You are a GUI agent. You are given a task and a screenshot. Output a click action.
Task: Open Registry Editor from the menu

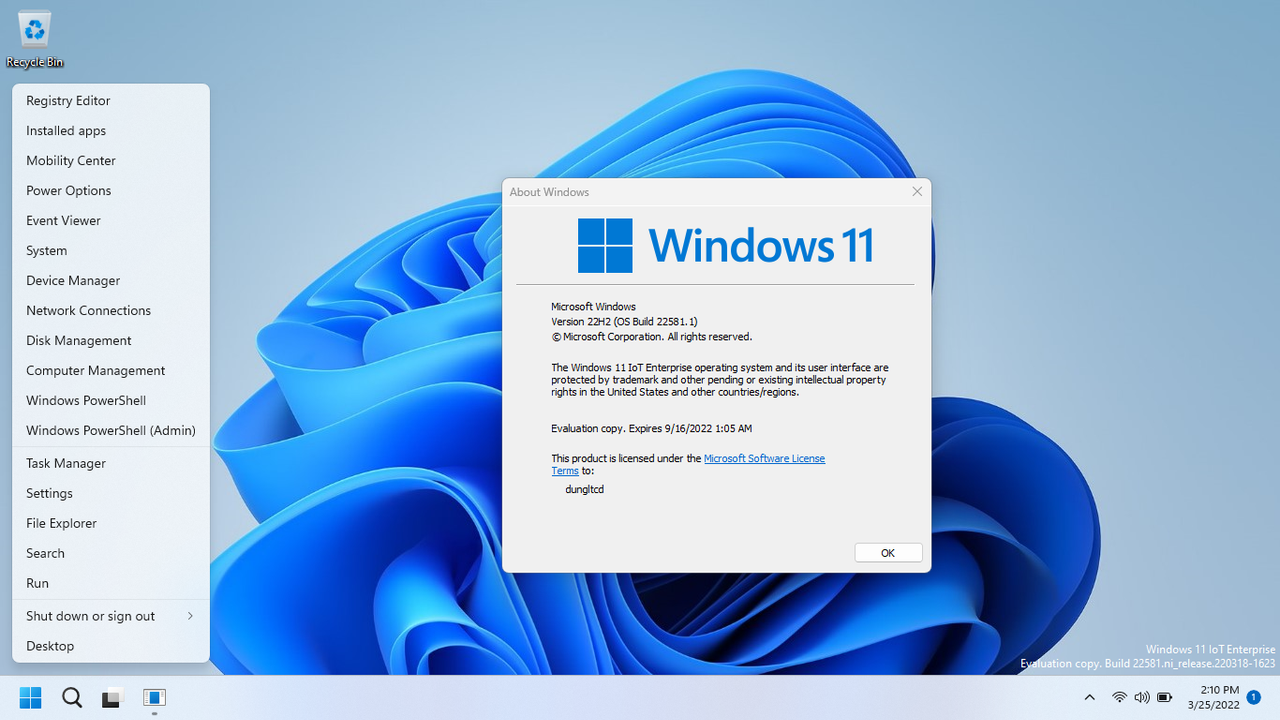[x=111, y=101]
